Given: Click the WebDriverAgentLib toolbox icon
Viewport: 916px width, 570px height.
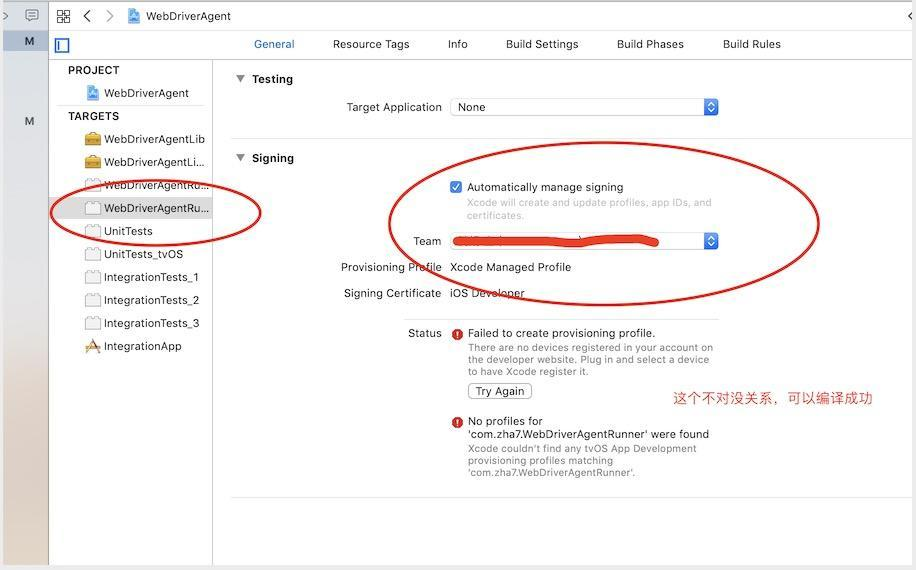Looking at the screenshot, I should 92,139.
